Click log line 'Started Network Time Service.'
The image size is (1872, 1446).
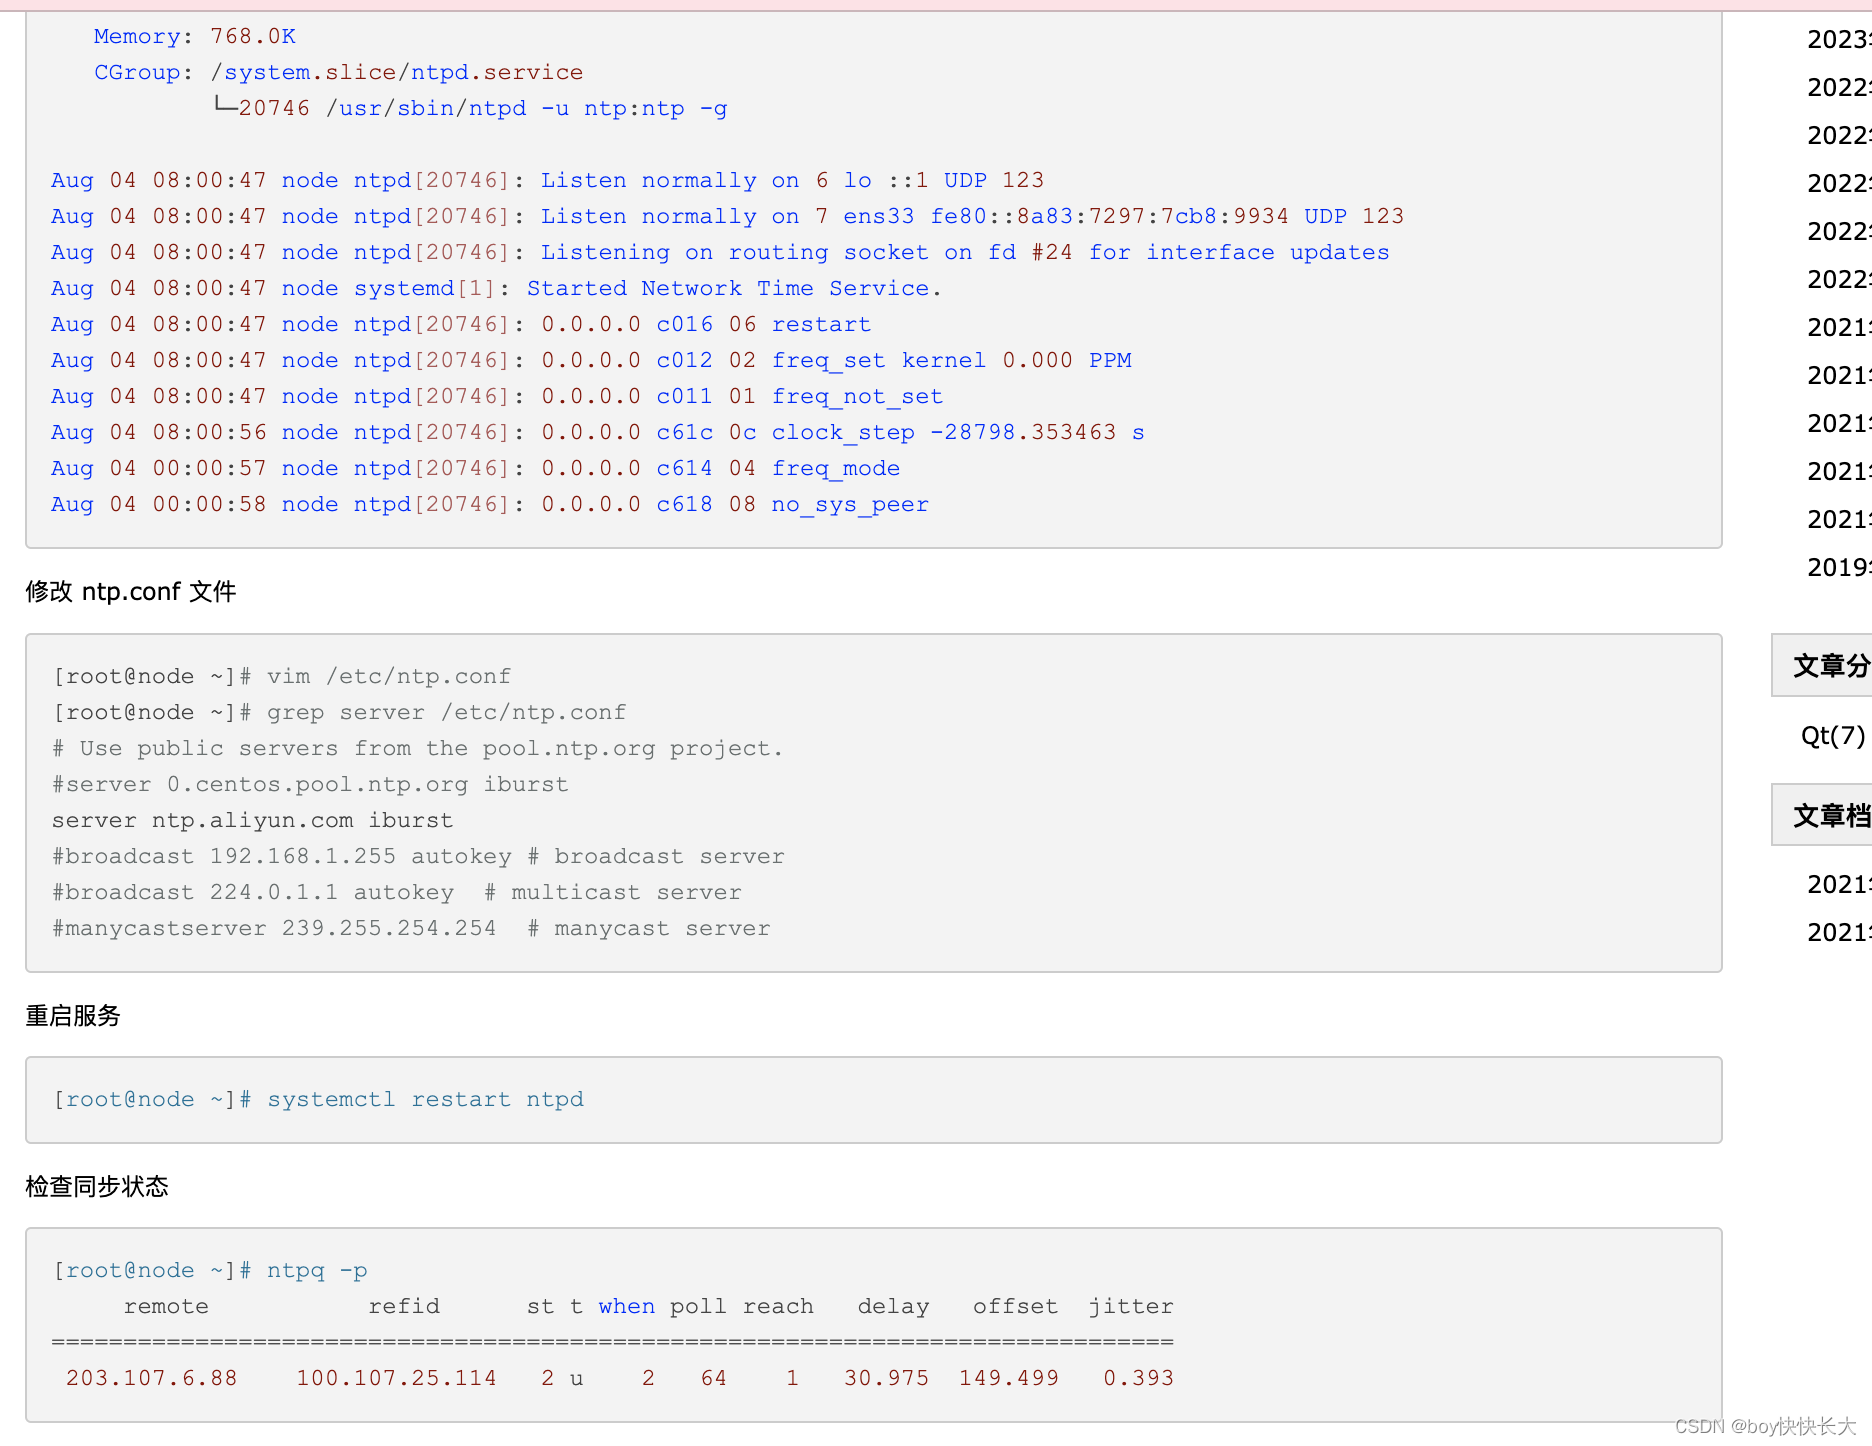coord(496,289)
